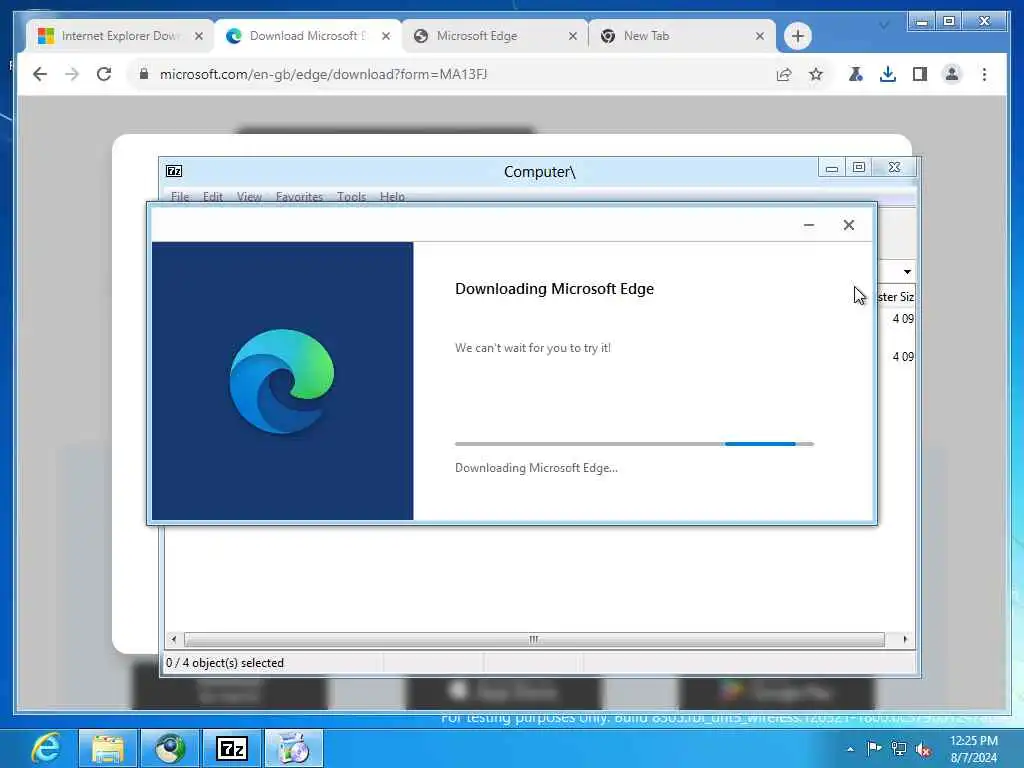
Task: Show hidden tray icons arrow
Action: tap(850, 749)
